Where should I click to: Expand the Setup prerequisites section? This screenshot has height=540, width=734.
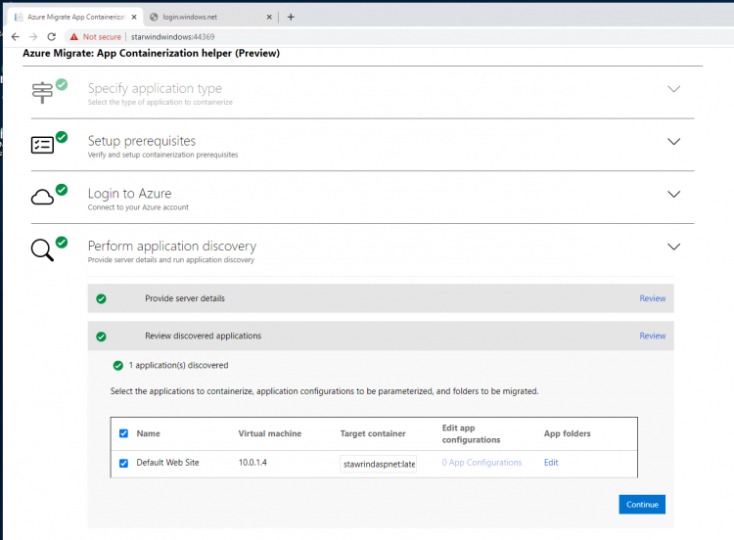point(674,141)
